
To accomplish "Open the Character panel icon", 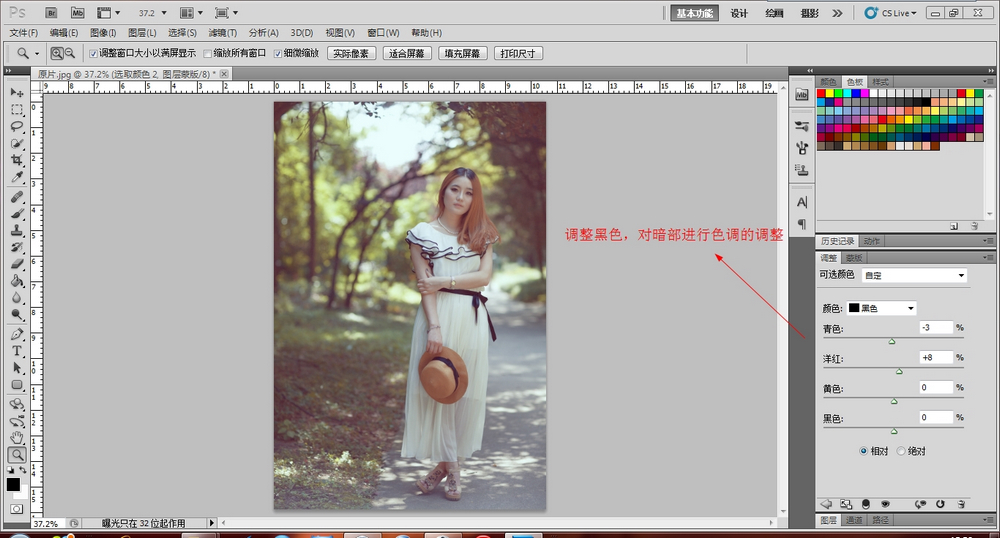I will tap(802, 202).
